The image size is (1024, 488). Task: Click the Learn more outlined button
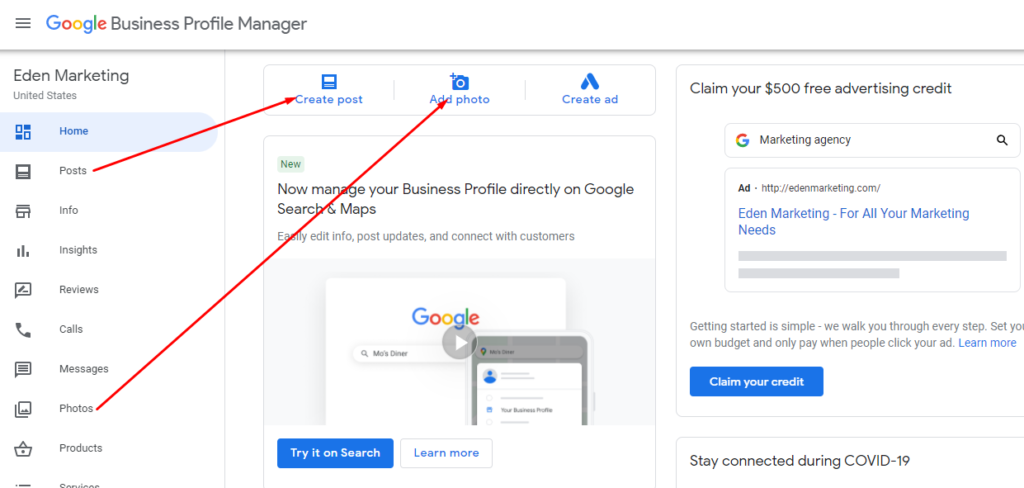coord(446,453)
